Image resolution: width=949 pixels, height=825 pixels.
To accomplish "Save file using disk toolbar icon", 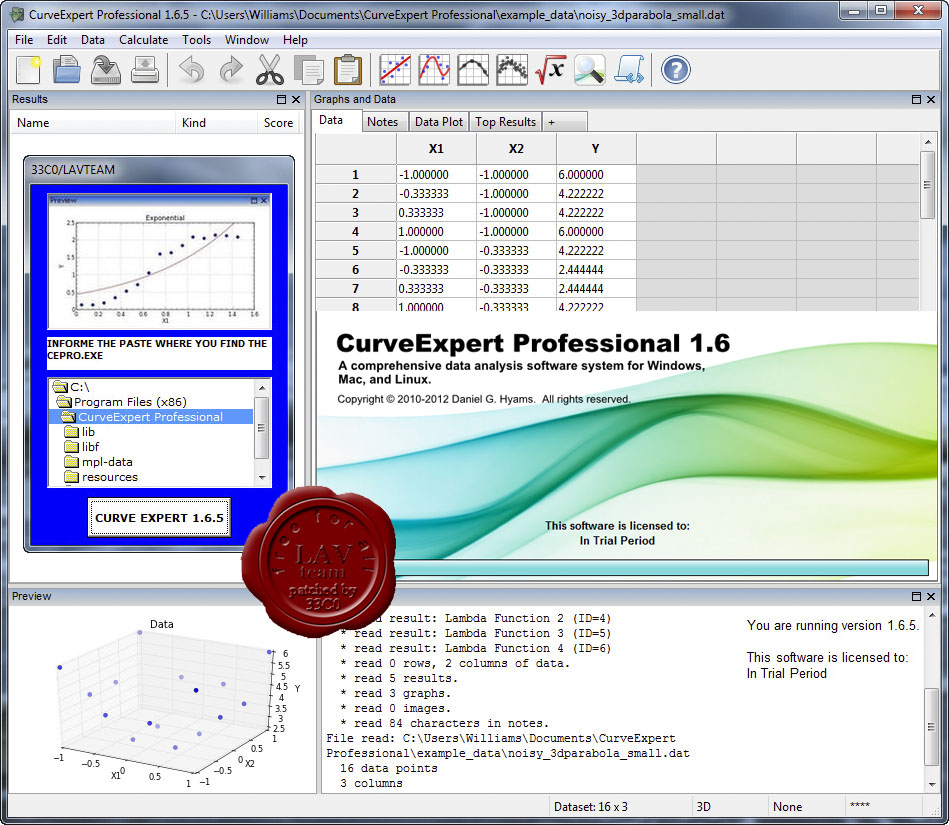I will point(105,70).
